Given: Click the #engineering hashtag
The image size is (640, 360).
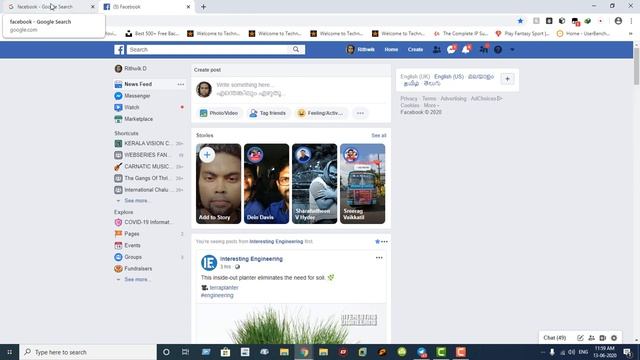Looking at the screenshot, I should pyautogui.click(x=217, y=295).
